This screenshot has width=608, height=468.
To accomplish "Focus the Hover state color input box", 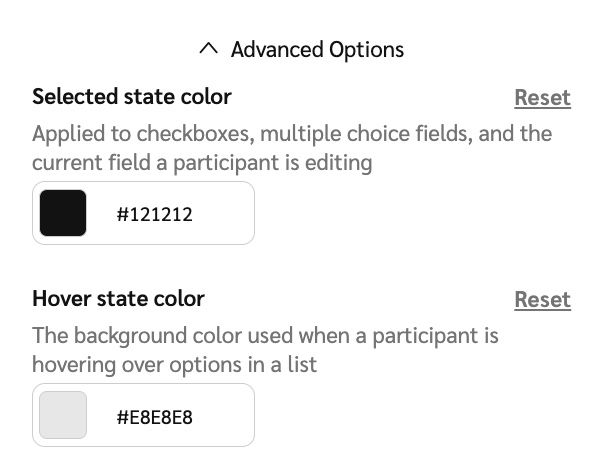I will coord(220,415).
